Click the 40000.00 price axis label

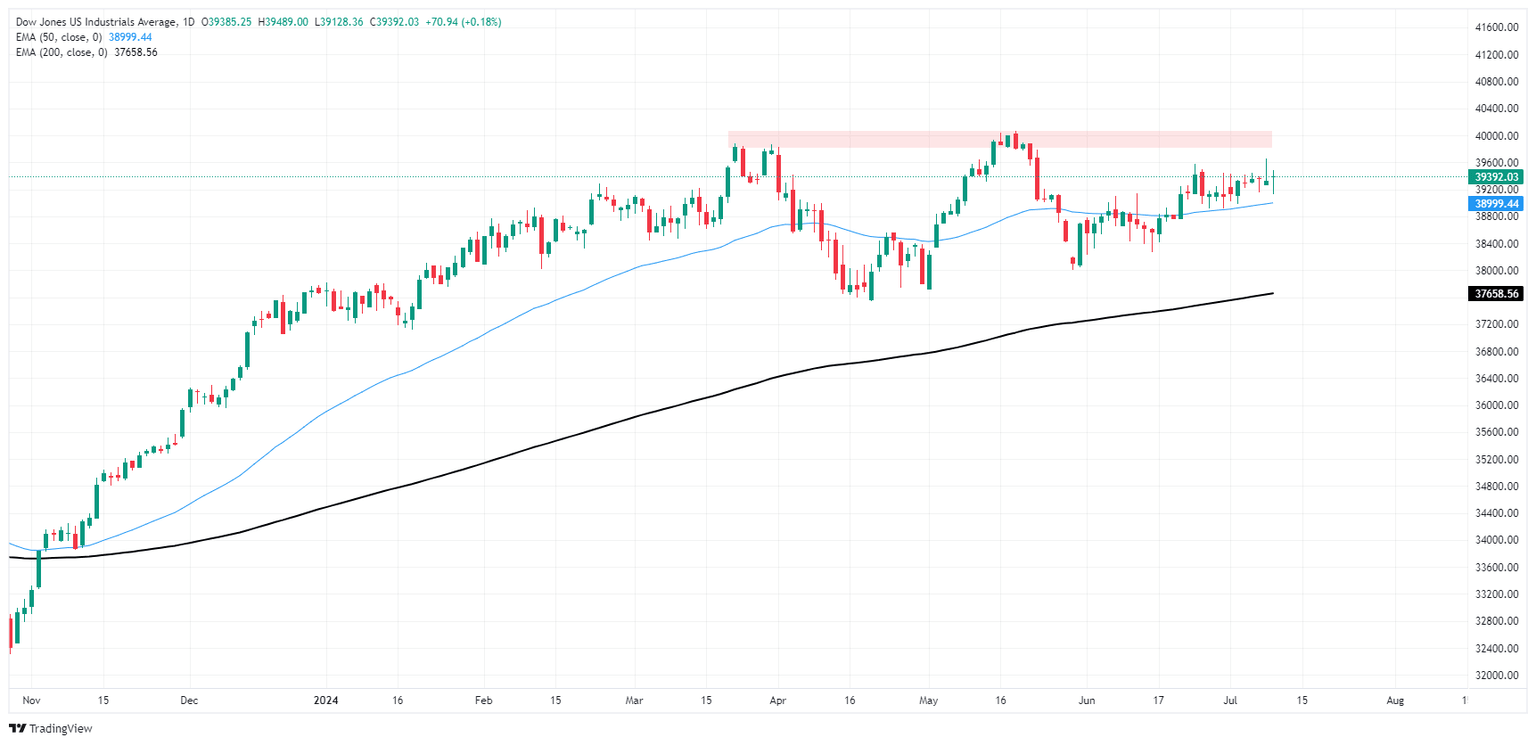click(x=1498, y=136)
